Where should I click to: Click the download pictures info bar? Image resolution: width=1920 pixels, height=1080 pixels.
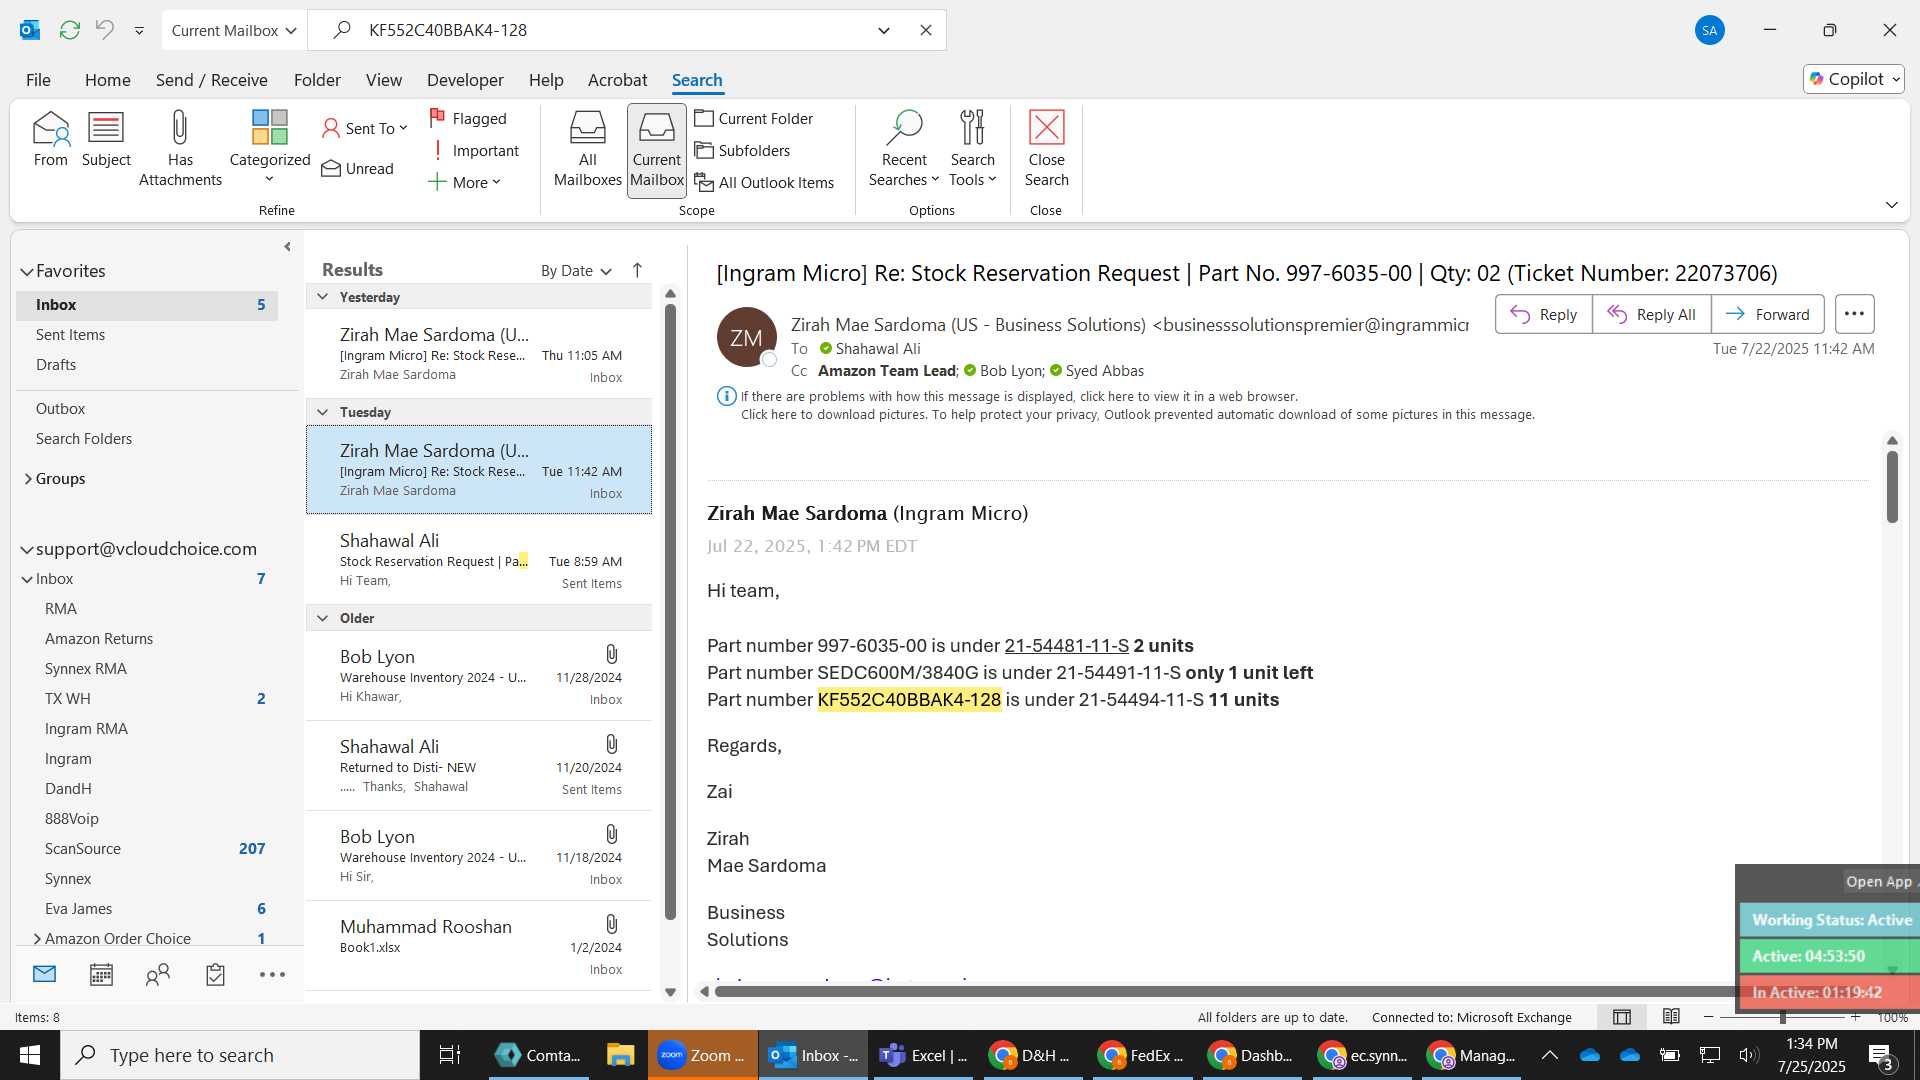[x=1137, y=415]
